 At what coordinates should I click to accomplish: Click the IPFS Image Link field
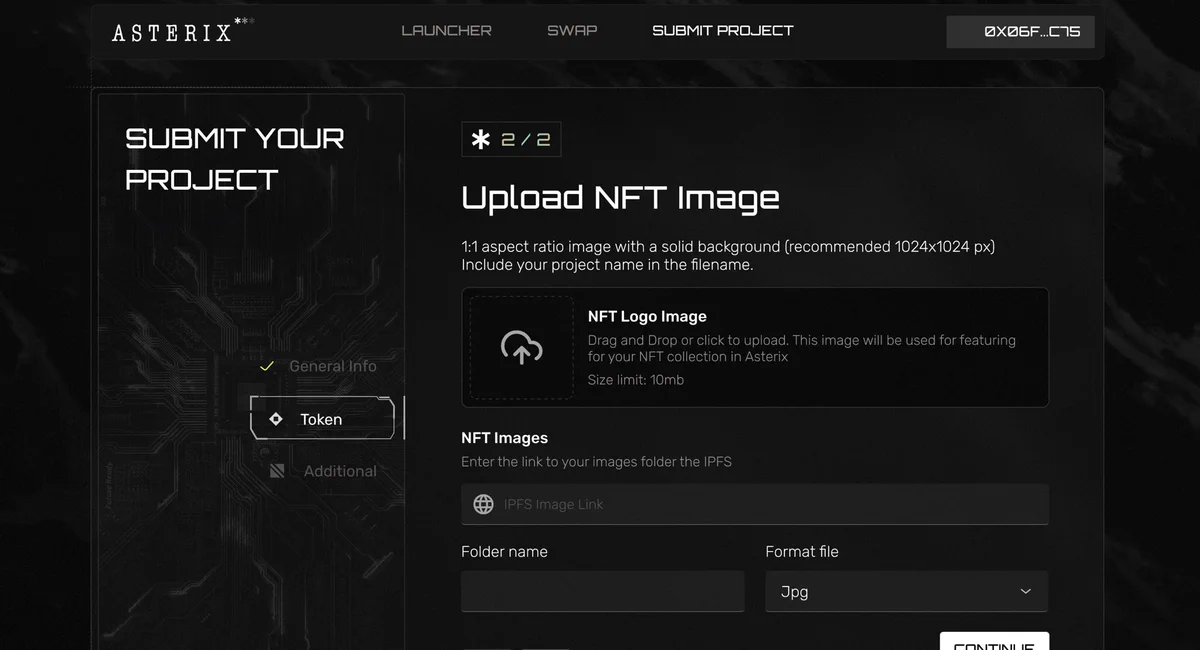pos(755,504)
